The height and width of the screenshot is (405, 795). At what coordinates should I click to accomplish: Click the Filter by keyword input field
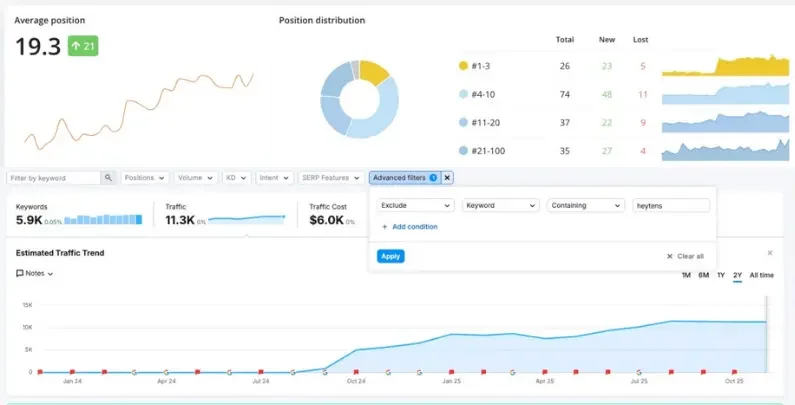click(54, 178)
